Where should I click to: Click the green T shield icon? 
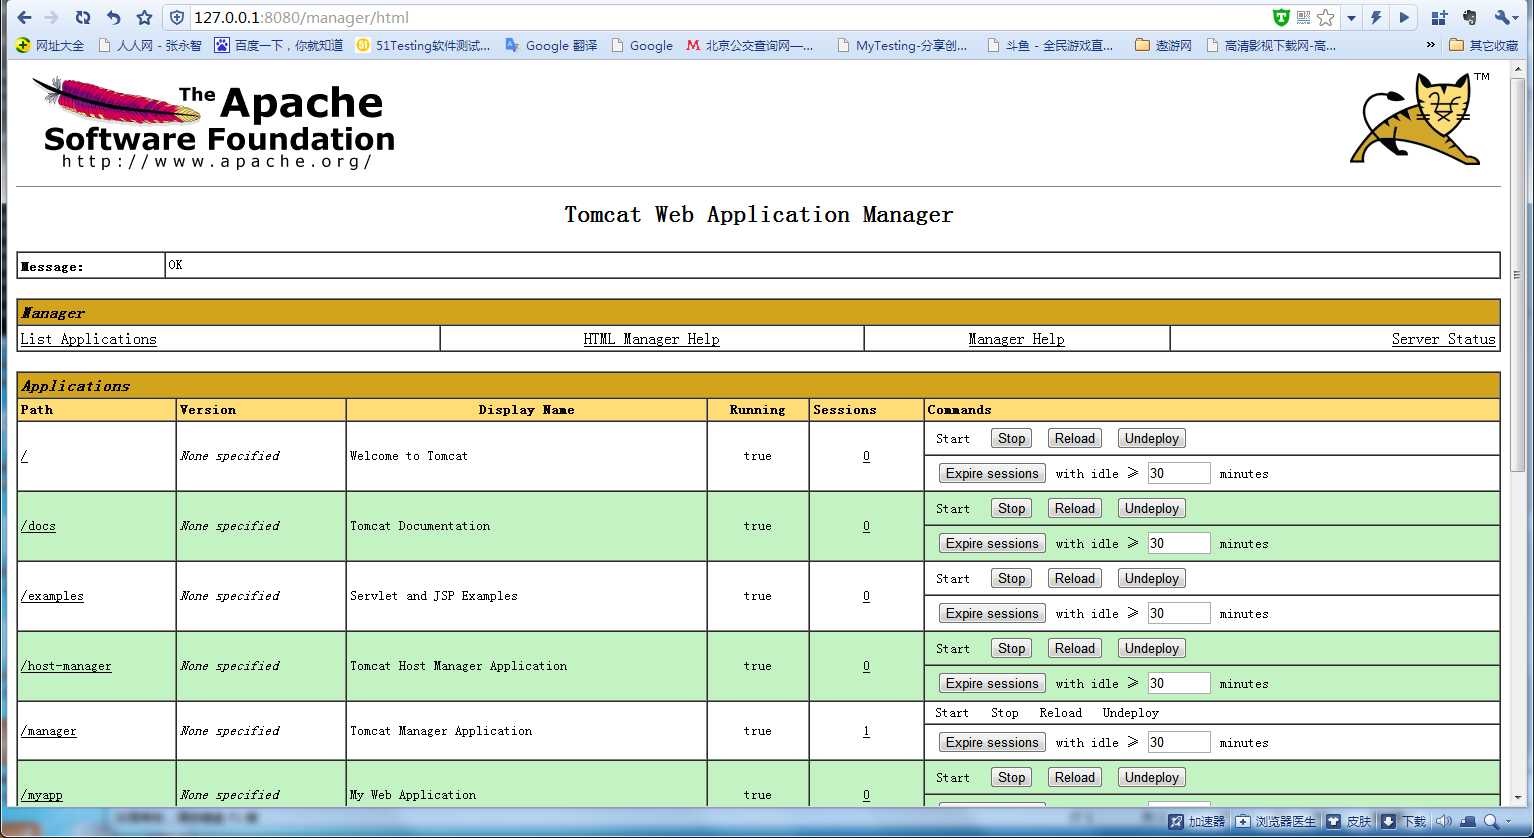click(1281, 17)
